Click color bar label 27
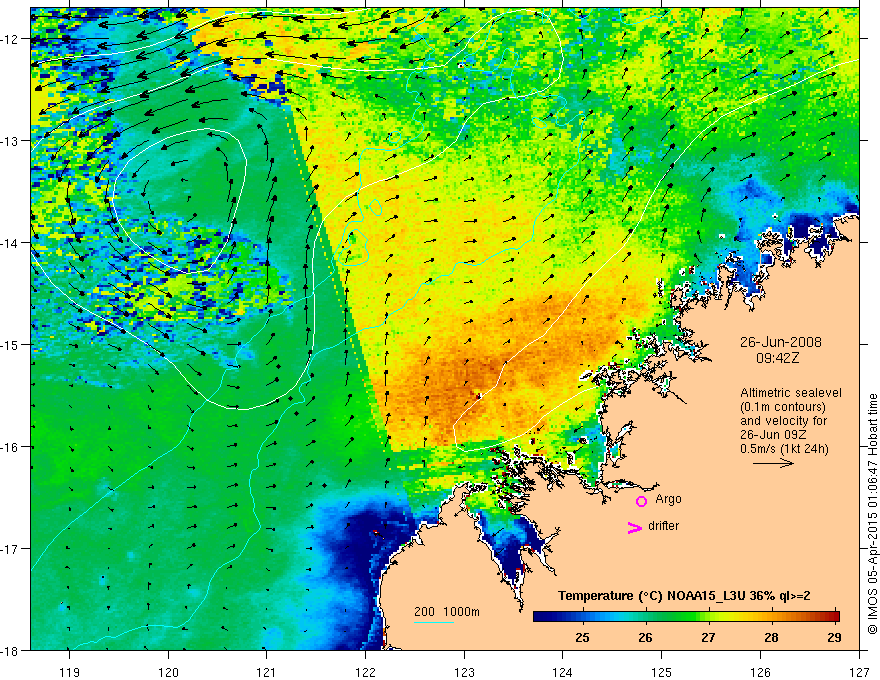The width and height of the screenshot is (880, 680). pyautogui.click(x=708, y=637)
